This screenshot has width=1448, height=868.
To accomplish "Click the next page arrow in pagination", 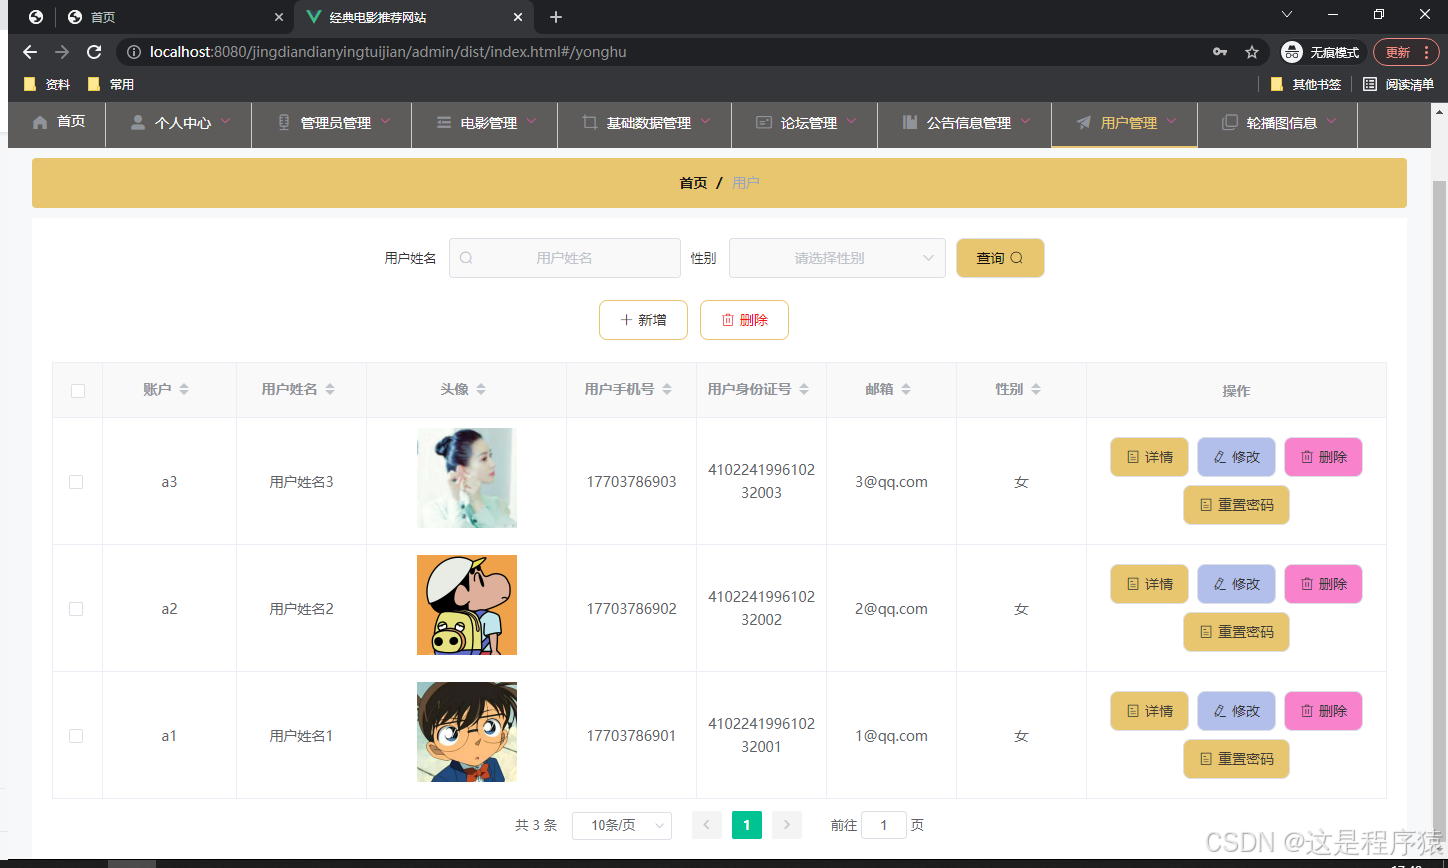I will pyautogui.click(x=787, y=825).
